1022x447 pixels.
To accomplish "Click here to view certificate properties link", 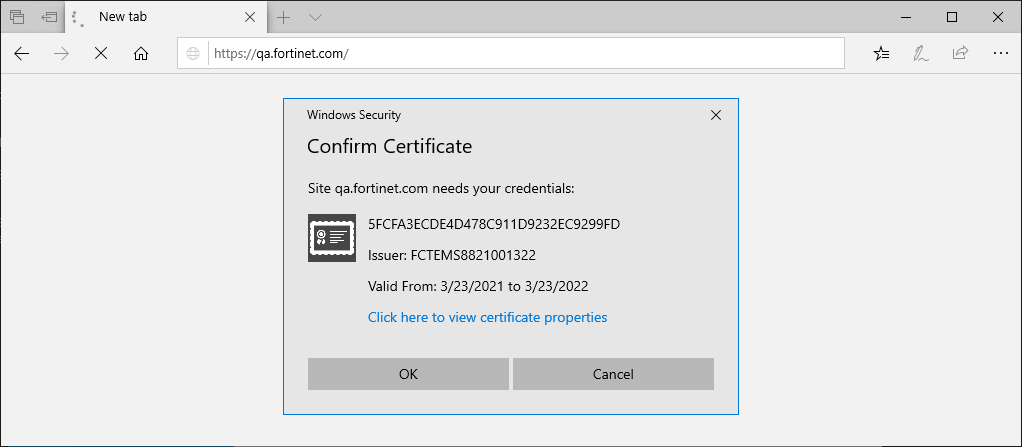I will [x=487, y=317].
